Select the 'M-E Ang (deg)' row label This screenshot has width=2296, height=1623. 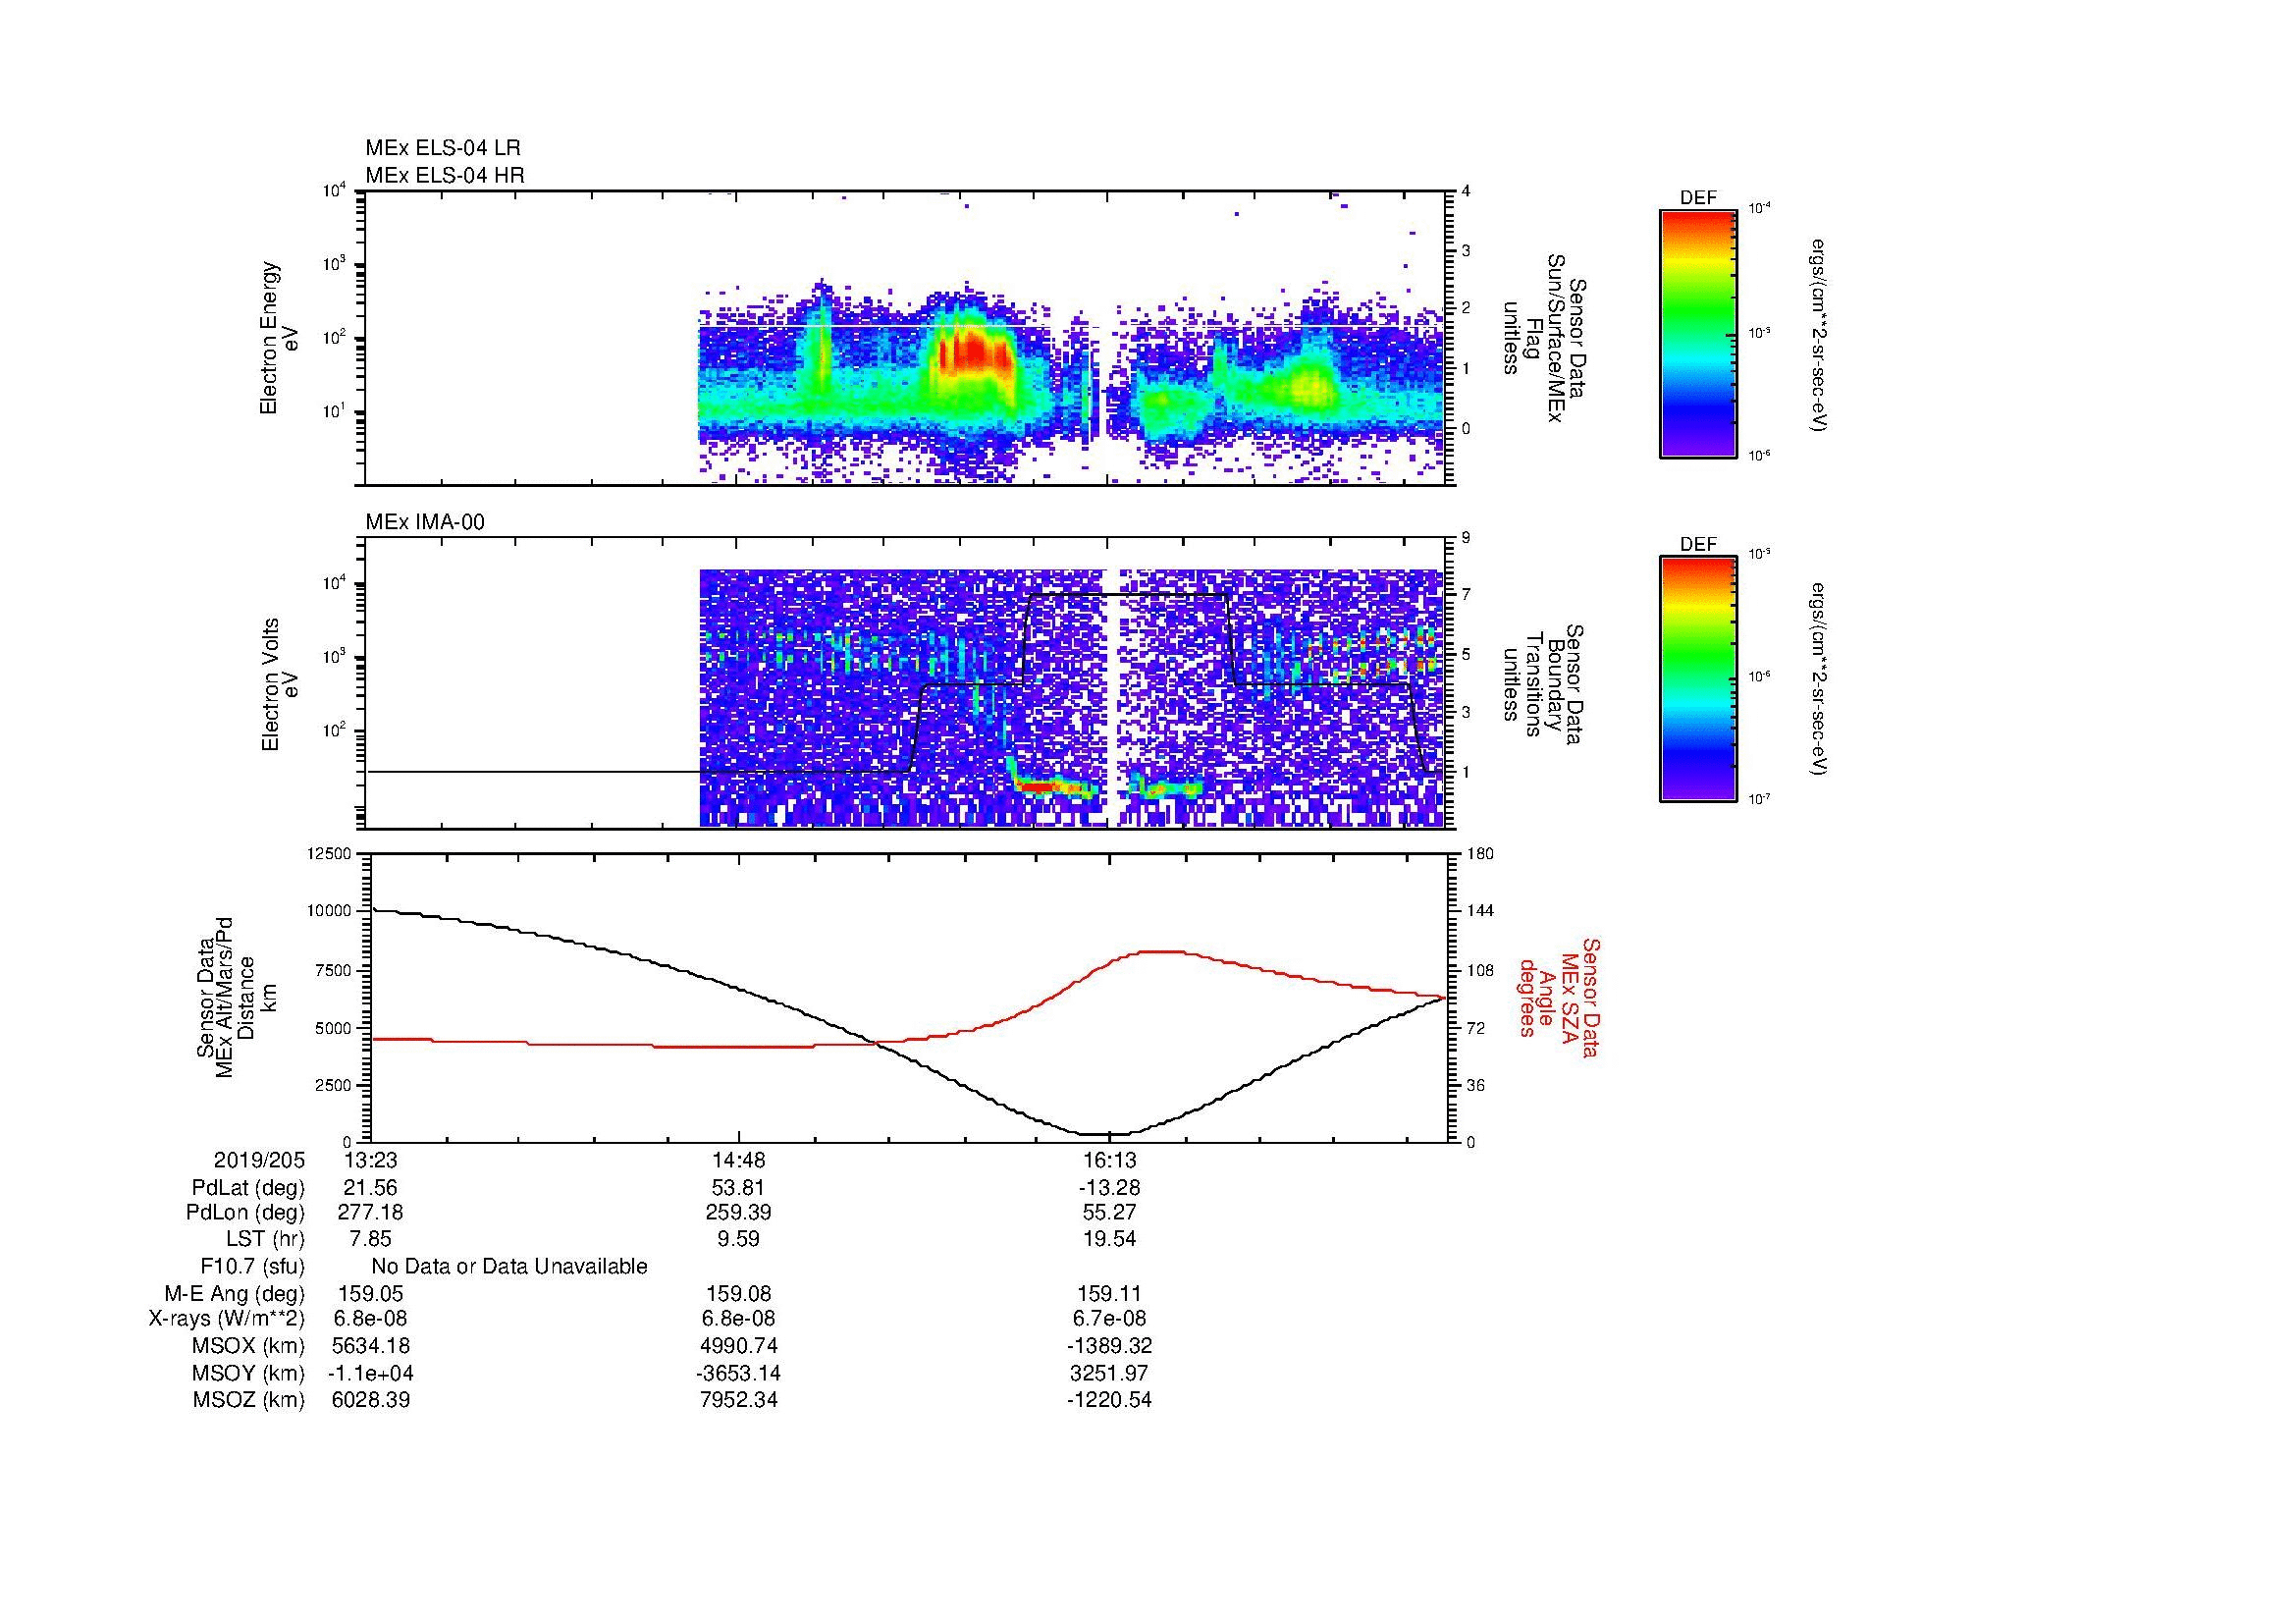click(x=234, y=1293)
